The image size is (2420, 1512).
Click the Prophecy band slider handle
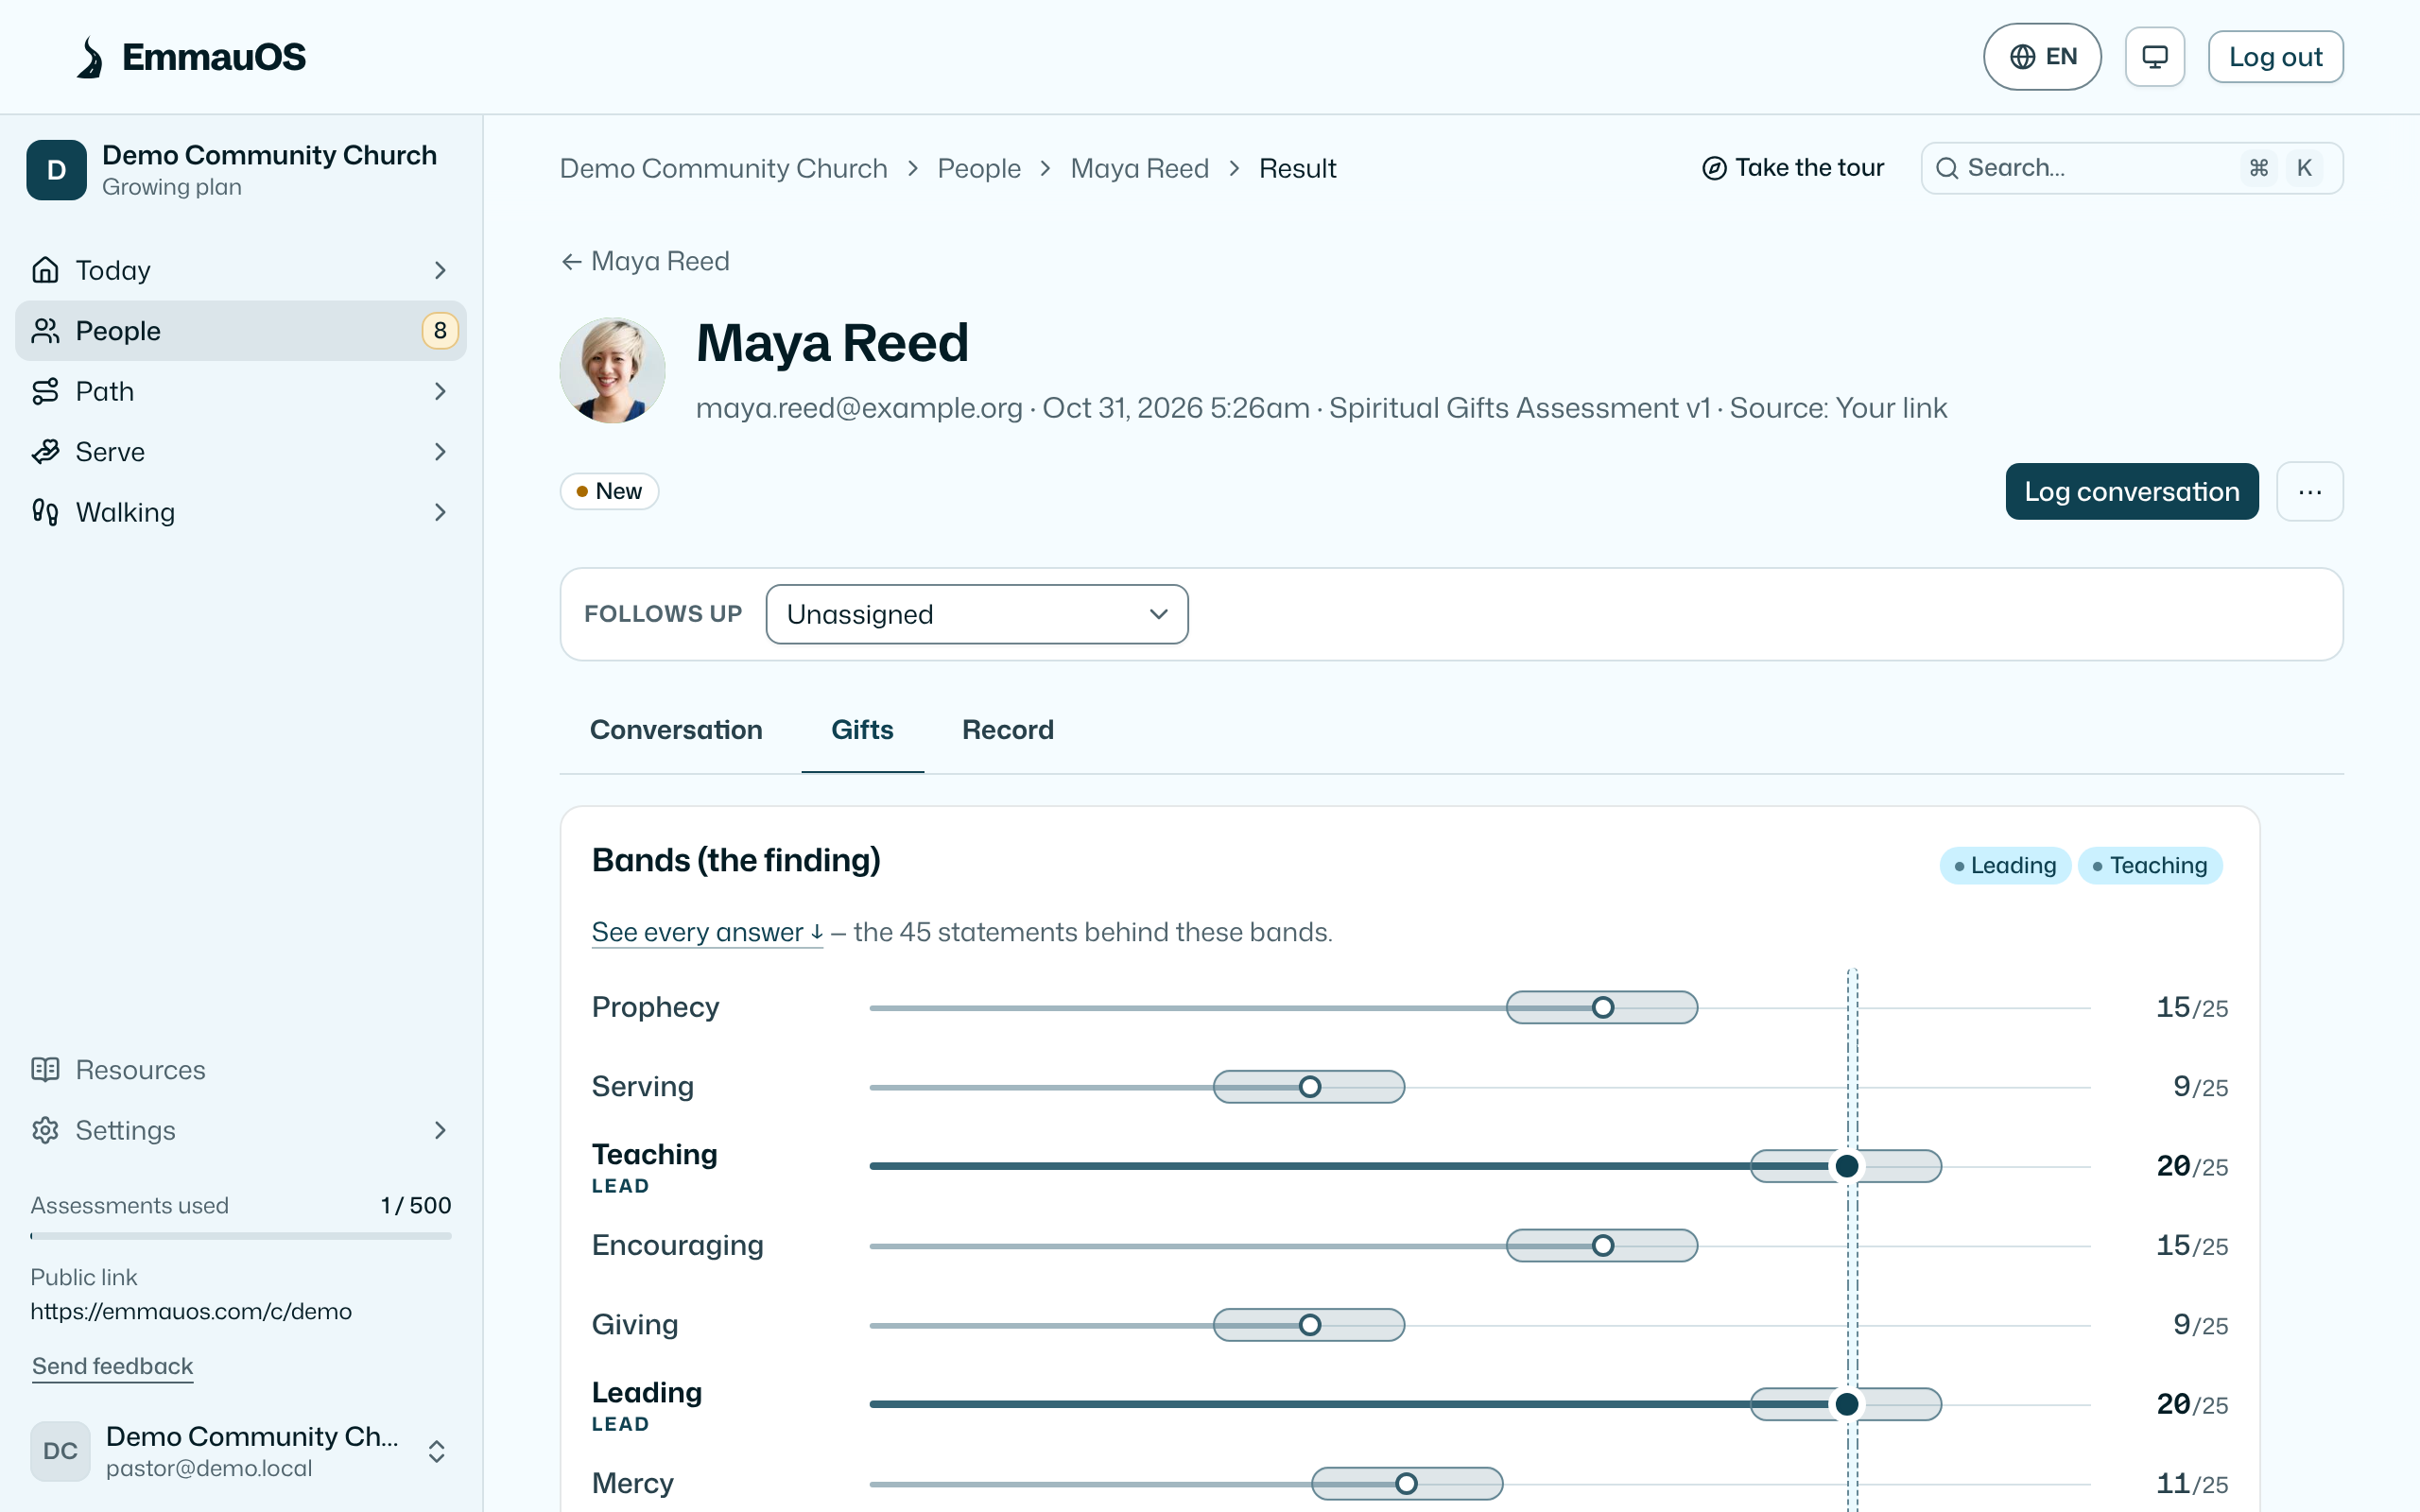tap(1603, 1007)
